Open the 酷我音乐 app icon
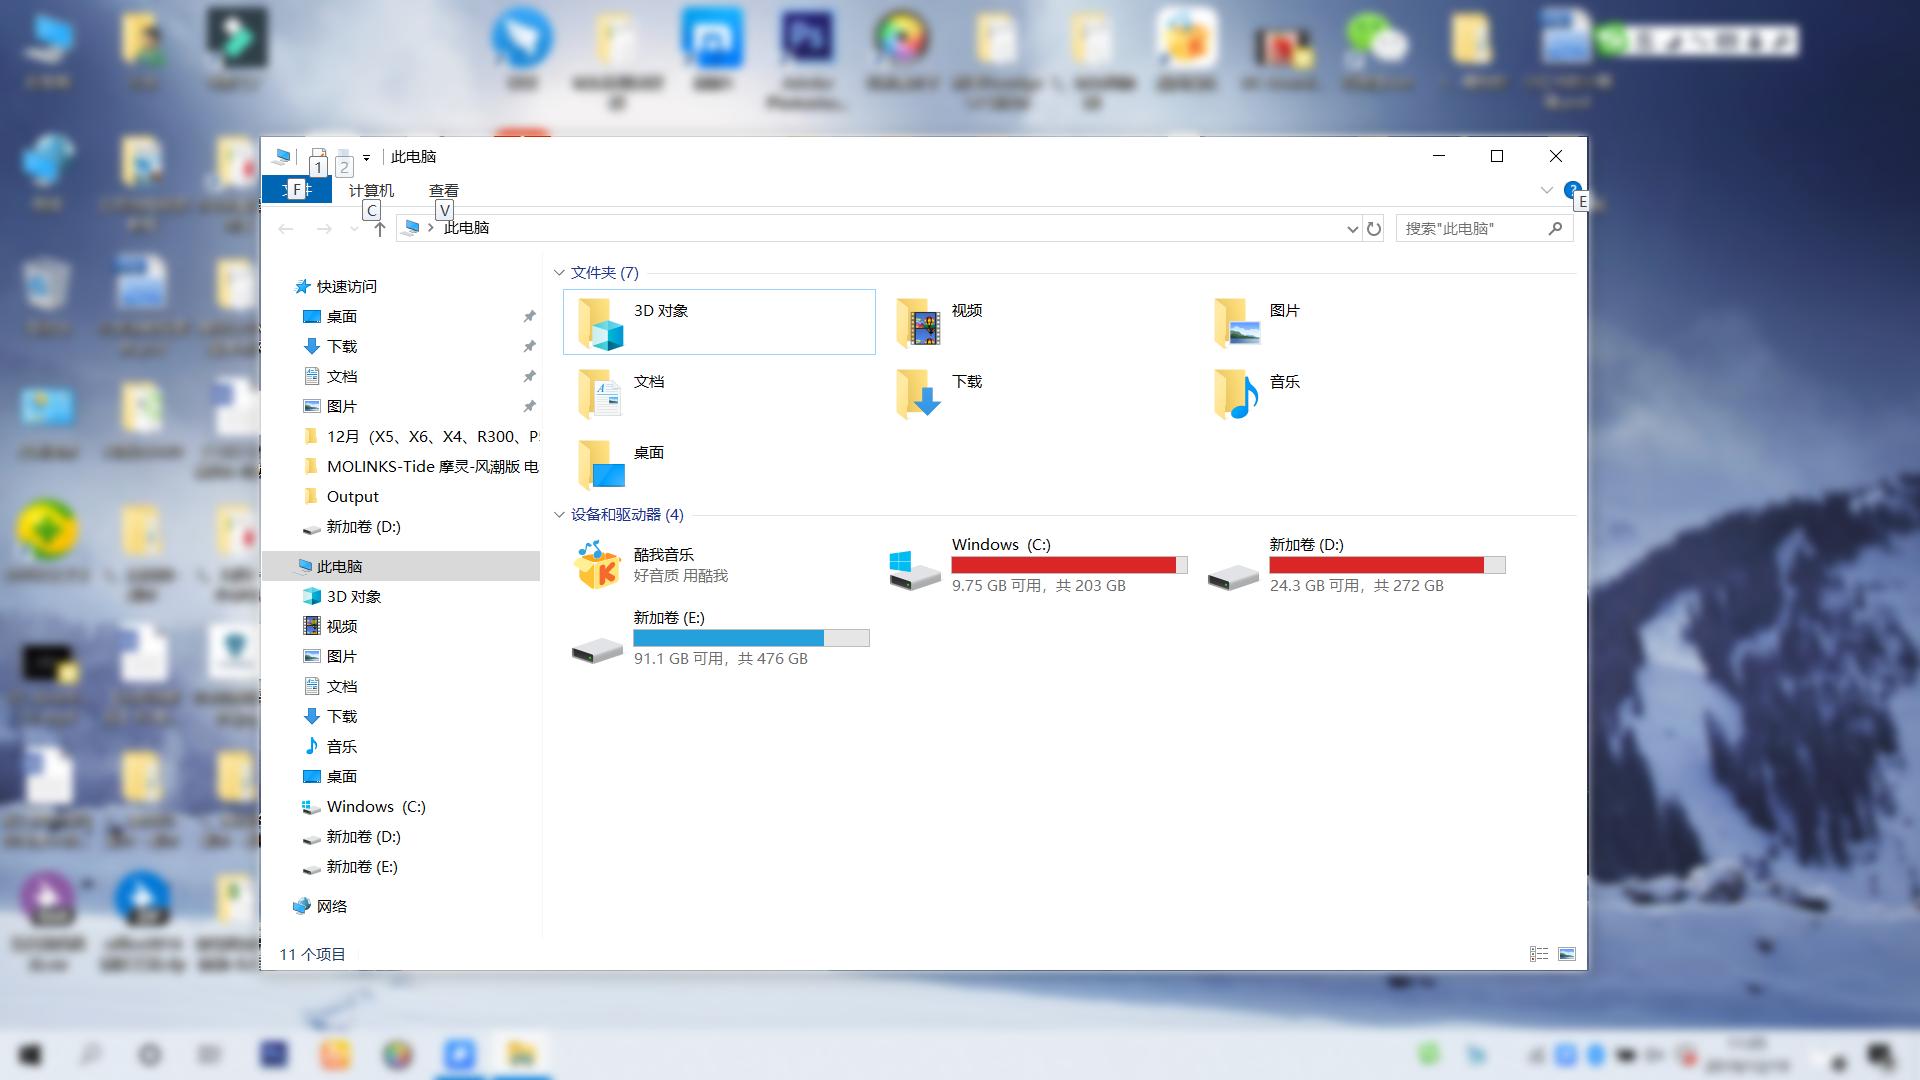The height and width of the screenshot is (1080, 1920). pos(598,565)
